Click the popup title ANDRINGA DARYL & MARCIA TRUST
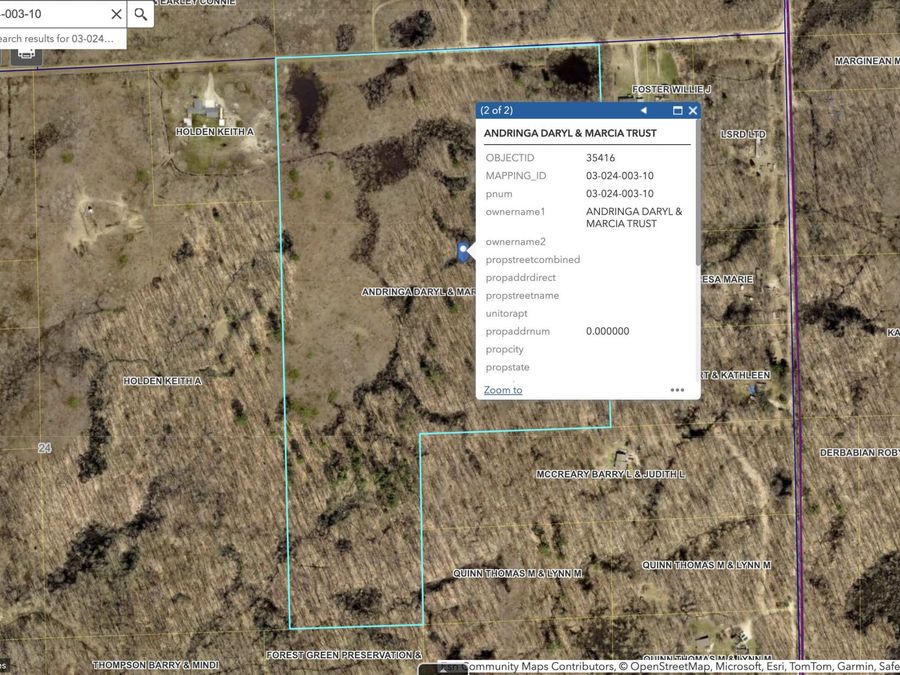Viewport: 900px width, 675px height. pyautogui.click(x=570, y=133)
